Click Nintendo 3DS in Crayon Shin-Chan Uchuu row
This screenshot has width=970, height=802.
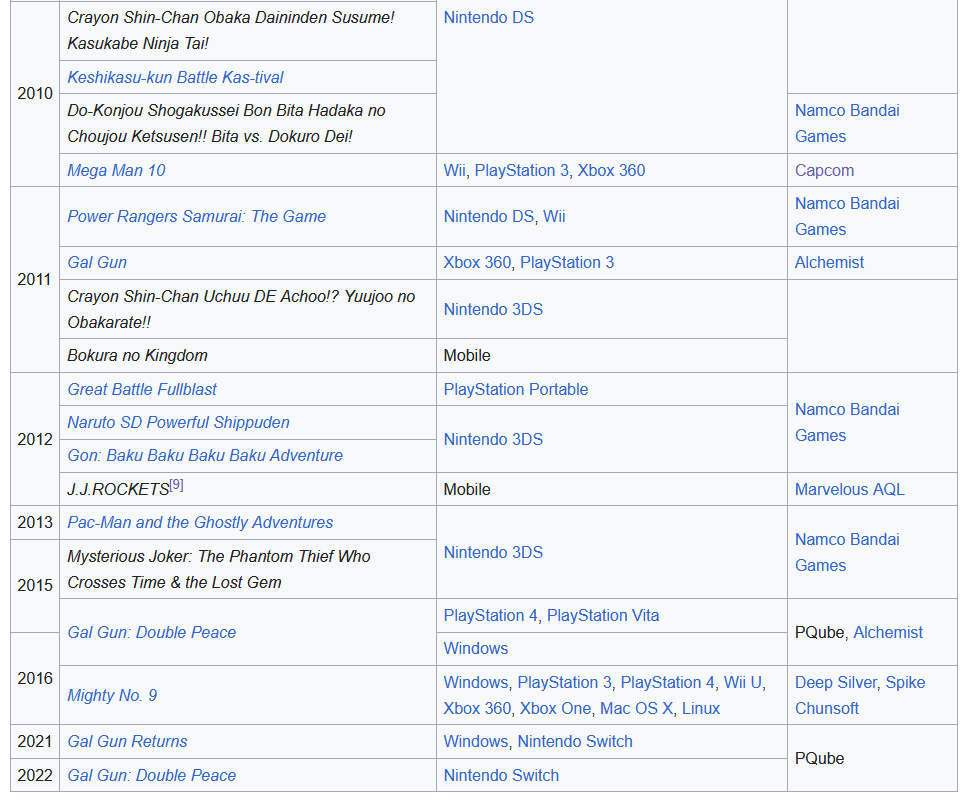click(x=493, y=309)
